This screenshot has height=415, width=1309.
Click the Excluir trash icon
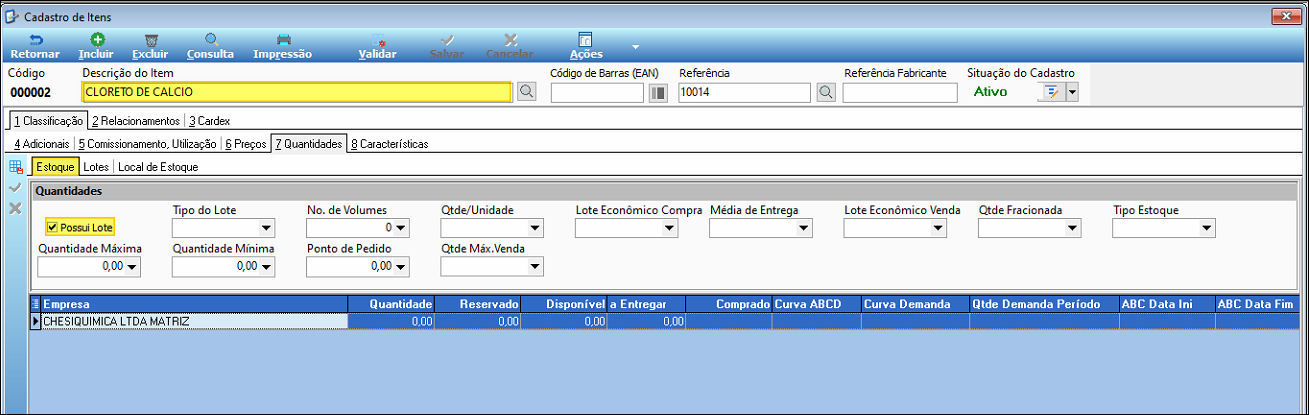click(151, 40)
